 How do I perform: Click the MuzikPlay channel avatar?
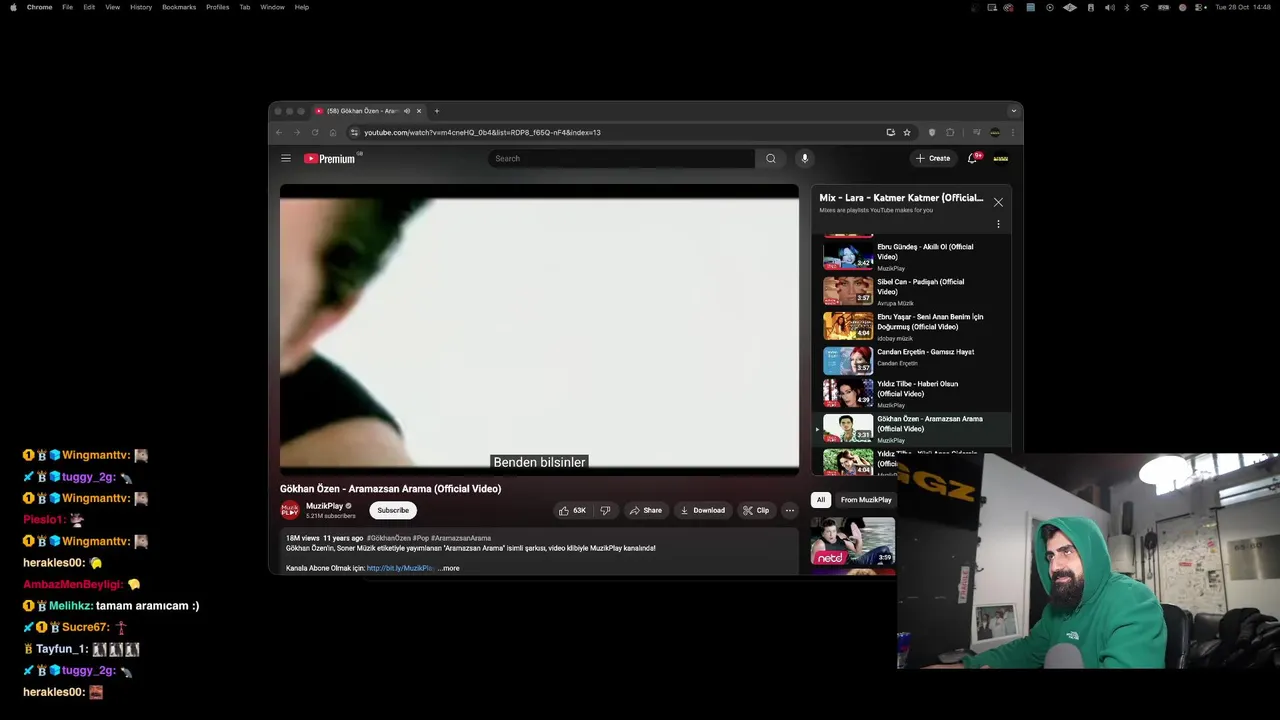point(290,510)
